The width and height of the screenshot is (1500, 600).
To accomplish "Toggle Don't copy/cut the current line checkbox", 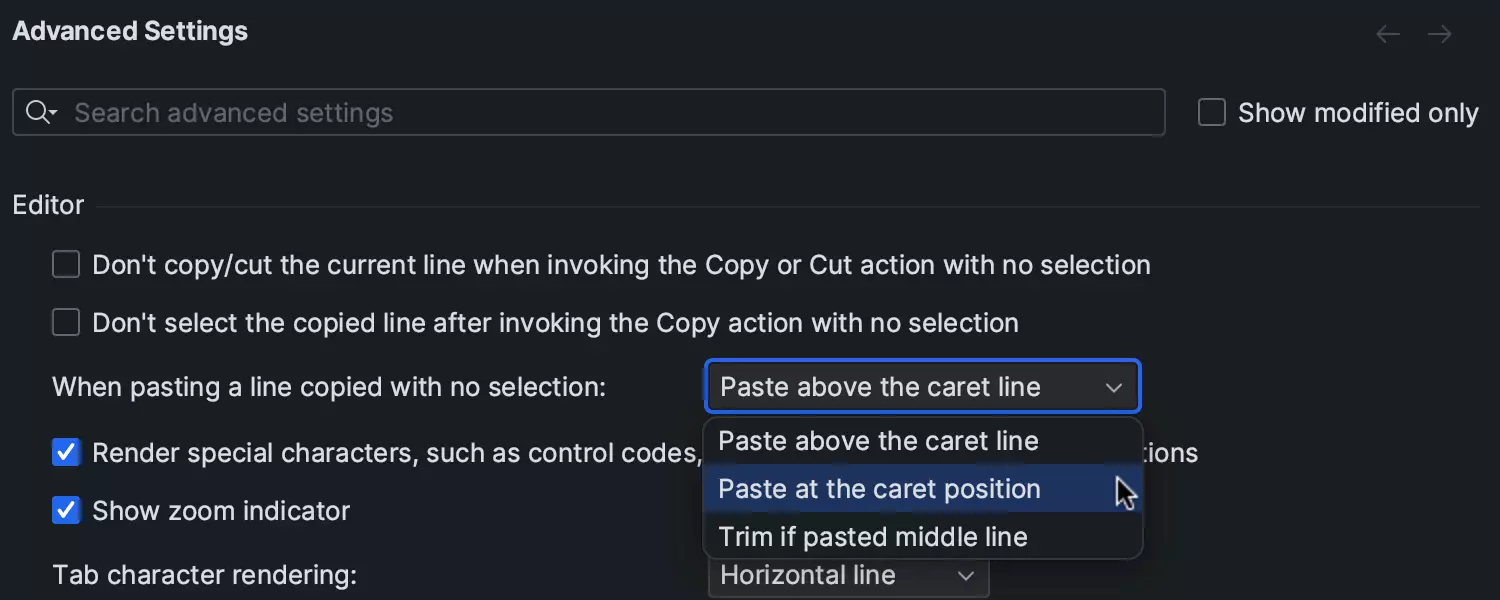I will click(x=66, y=265).
